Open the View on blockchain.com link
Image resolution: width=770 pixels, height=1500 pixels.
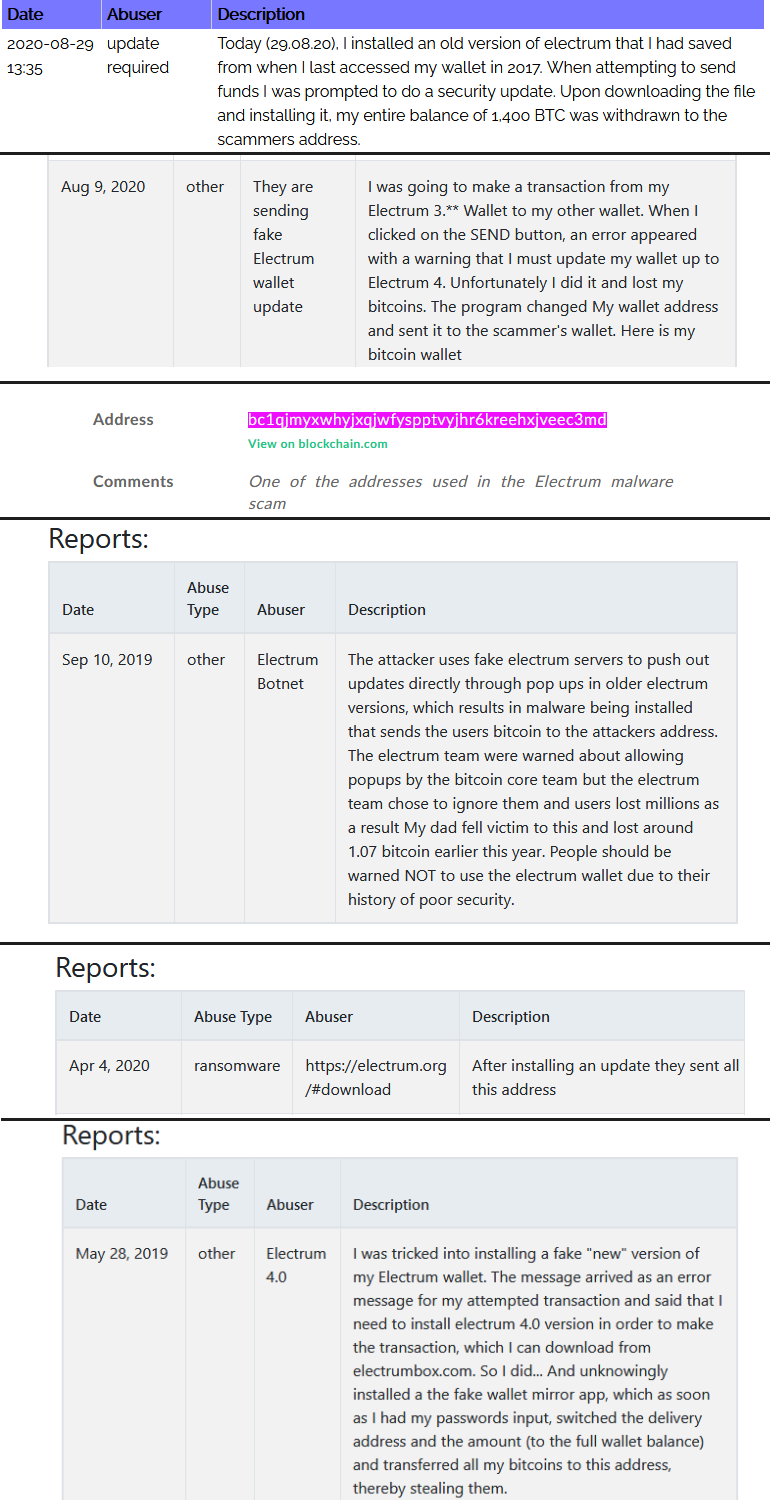click(x=317, y=444)
